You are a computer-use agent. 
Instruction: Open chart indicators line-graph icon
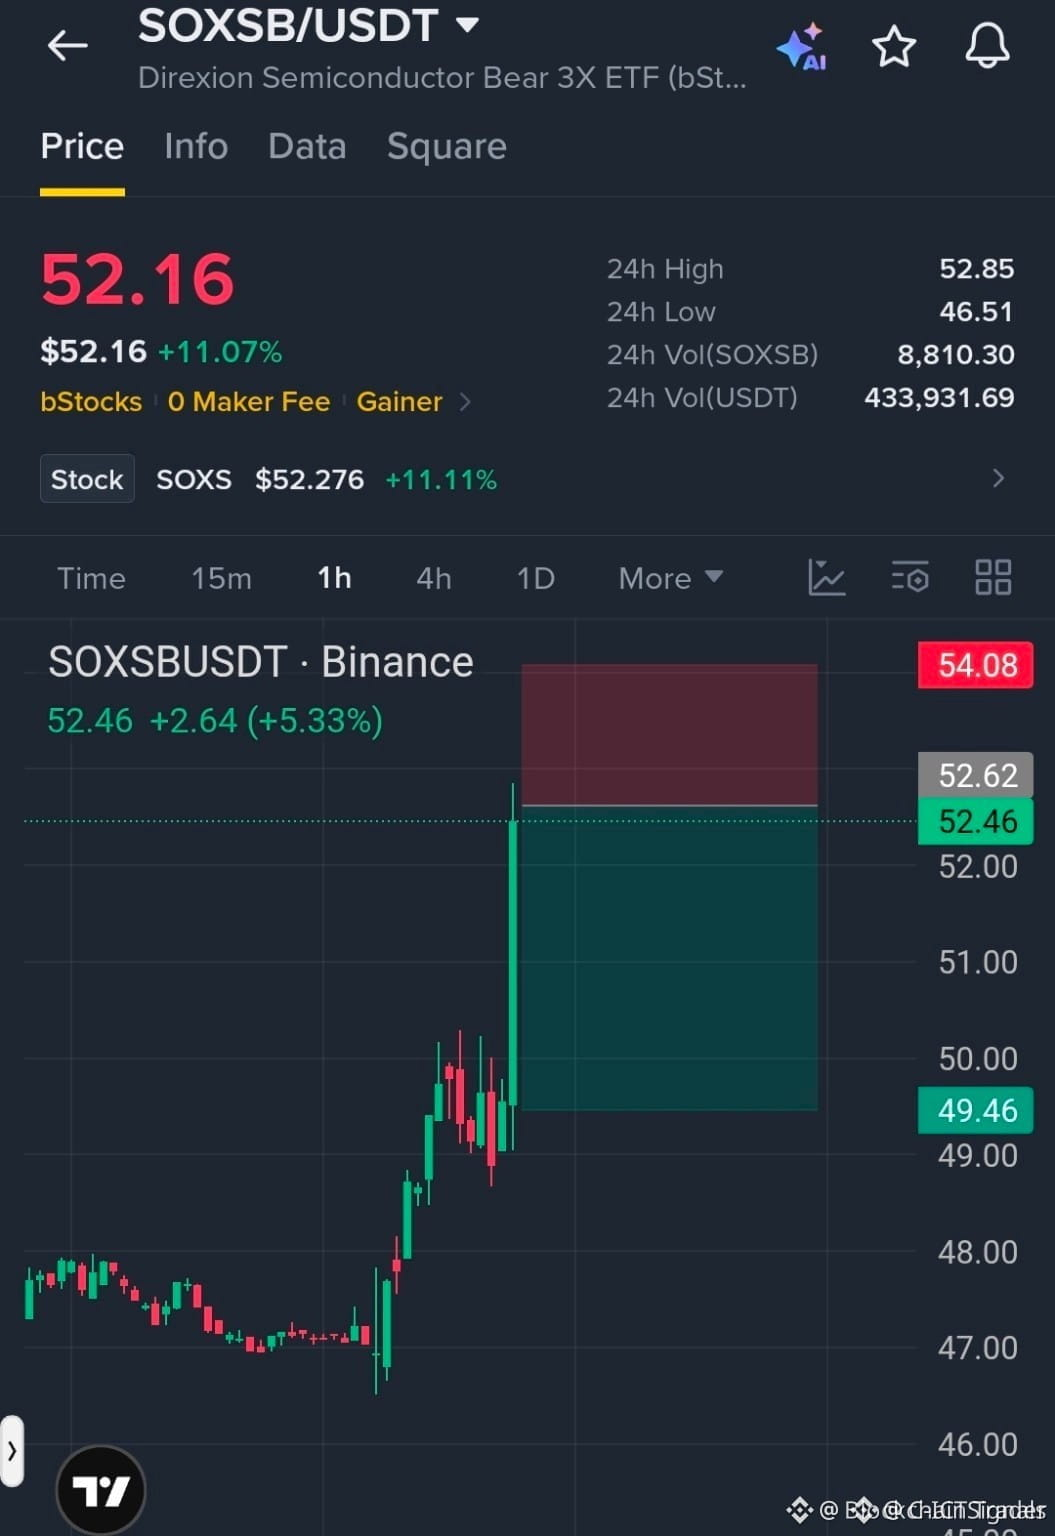coord(827,577)
